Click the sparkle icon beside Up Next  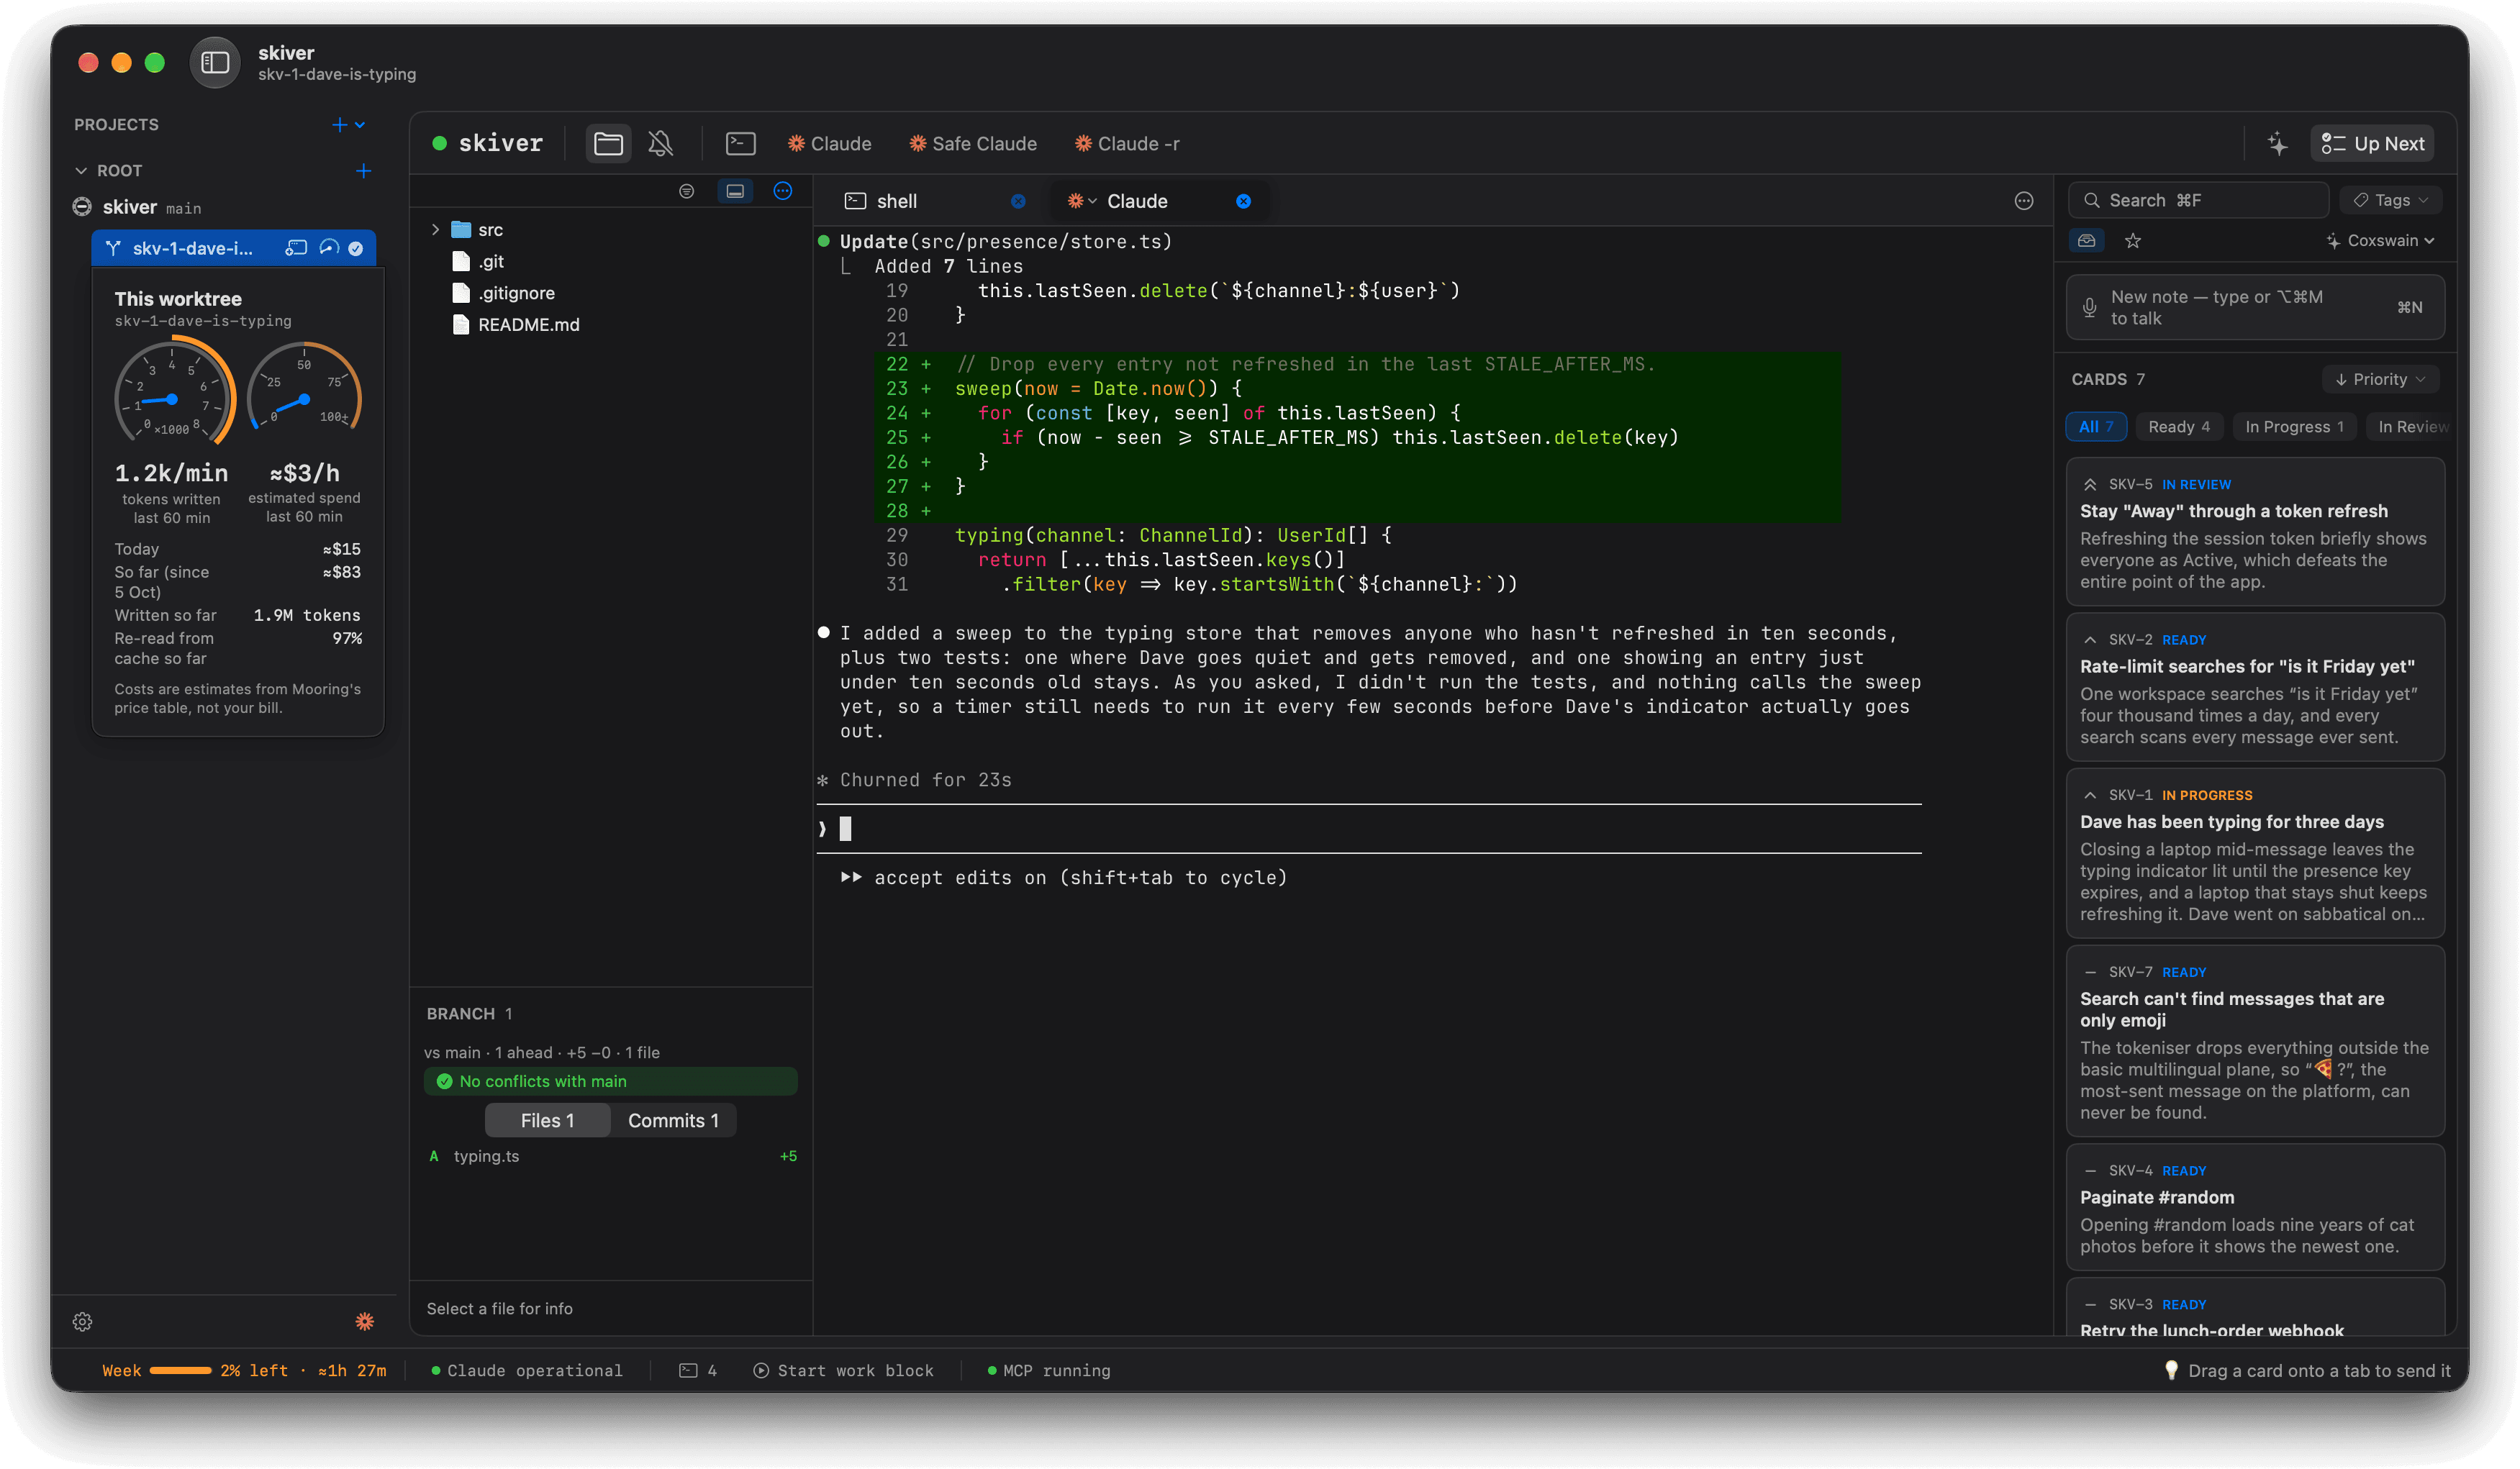[2278, 144]
